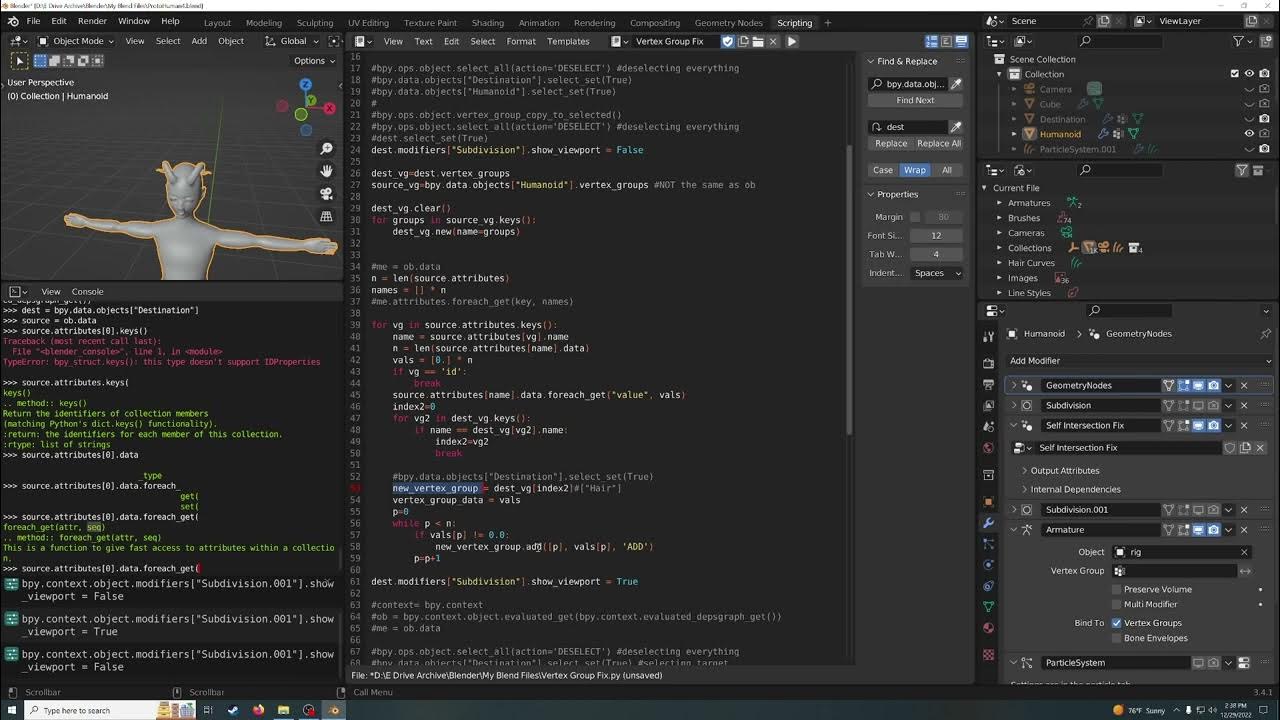Click the pan hand gizmo in viewport
Screen dimensions: 1280x720
point(326,171)
